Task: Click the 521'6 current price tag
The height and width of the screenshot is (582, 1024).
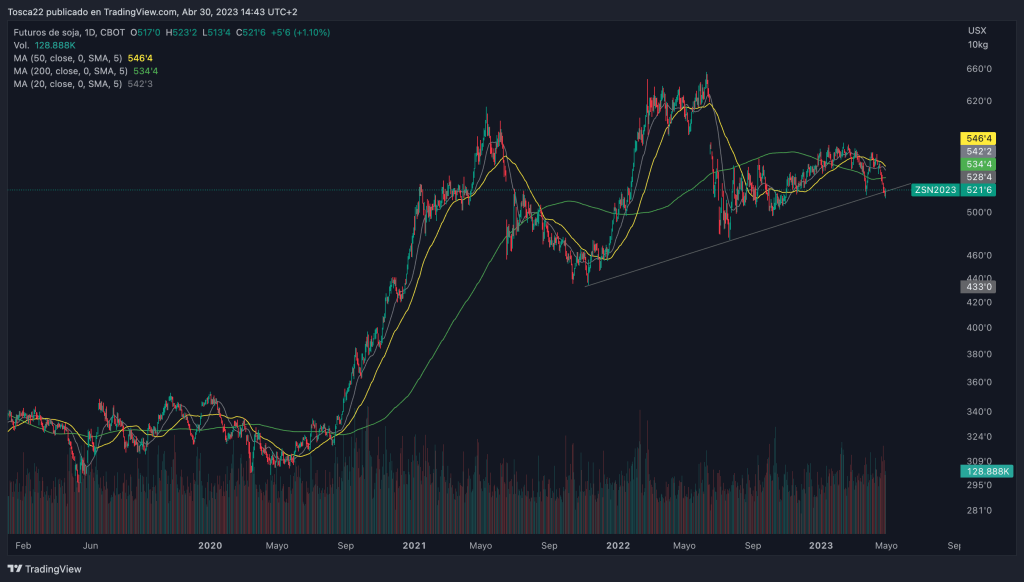Action: coord(979,190)
